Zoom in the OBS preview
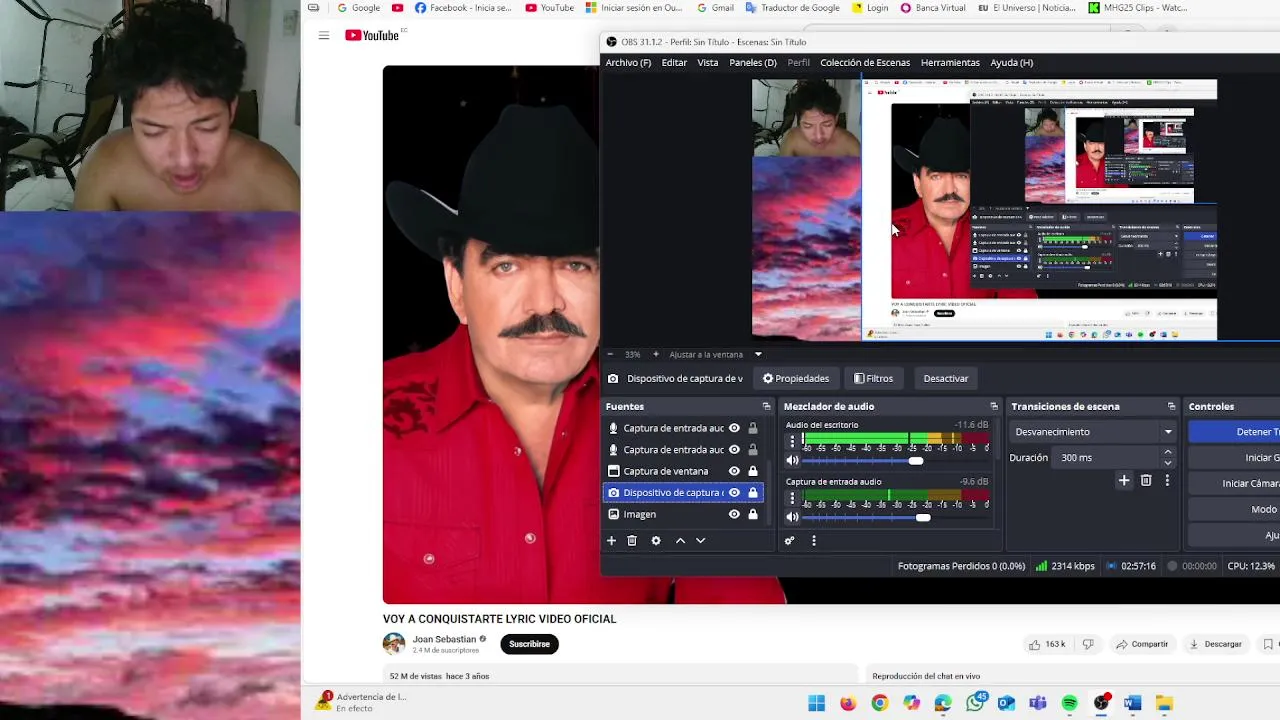 (655, 354)
